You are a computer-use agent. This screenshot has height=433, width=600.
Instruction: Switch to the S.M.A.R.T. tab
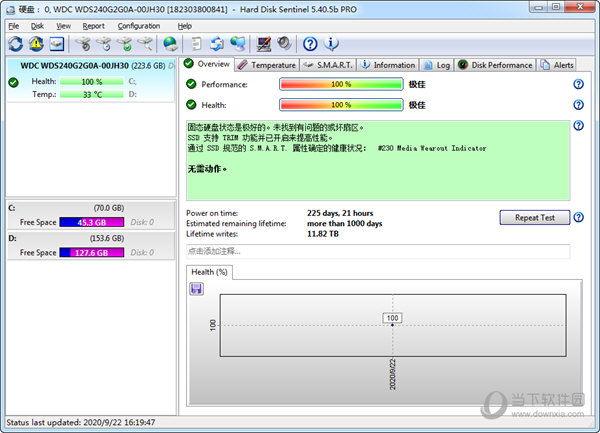pyautogui.click(x=328, y=65)
